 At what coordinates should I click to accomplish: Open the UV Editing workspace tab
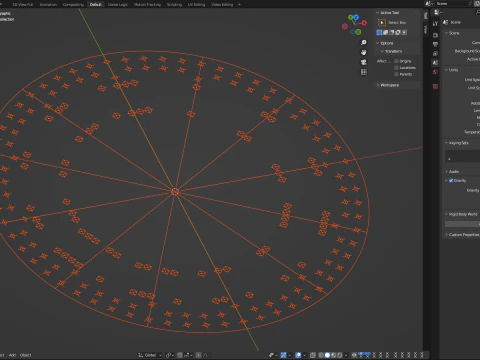click(x=196, y=4)
